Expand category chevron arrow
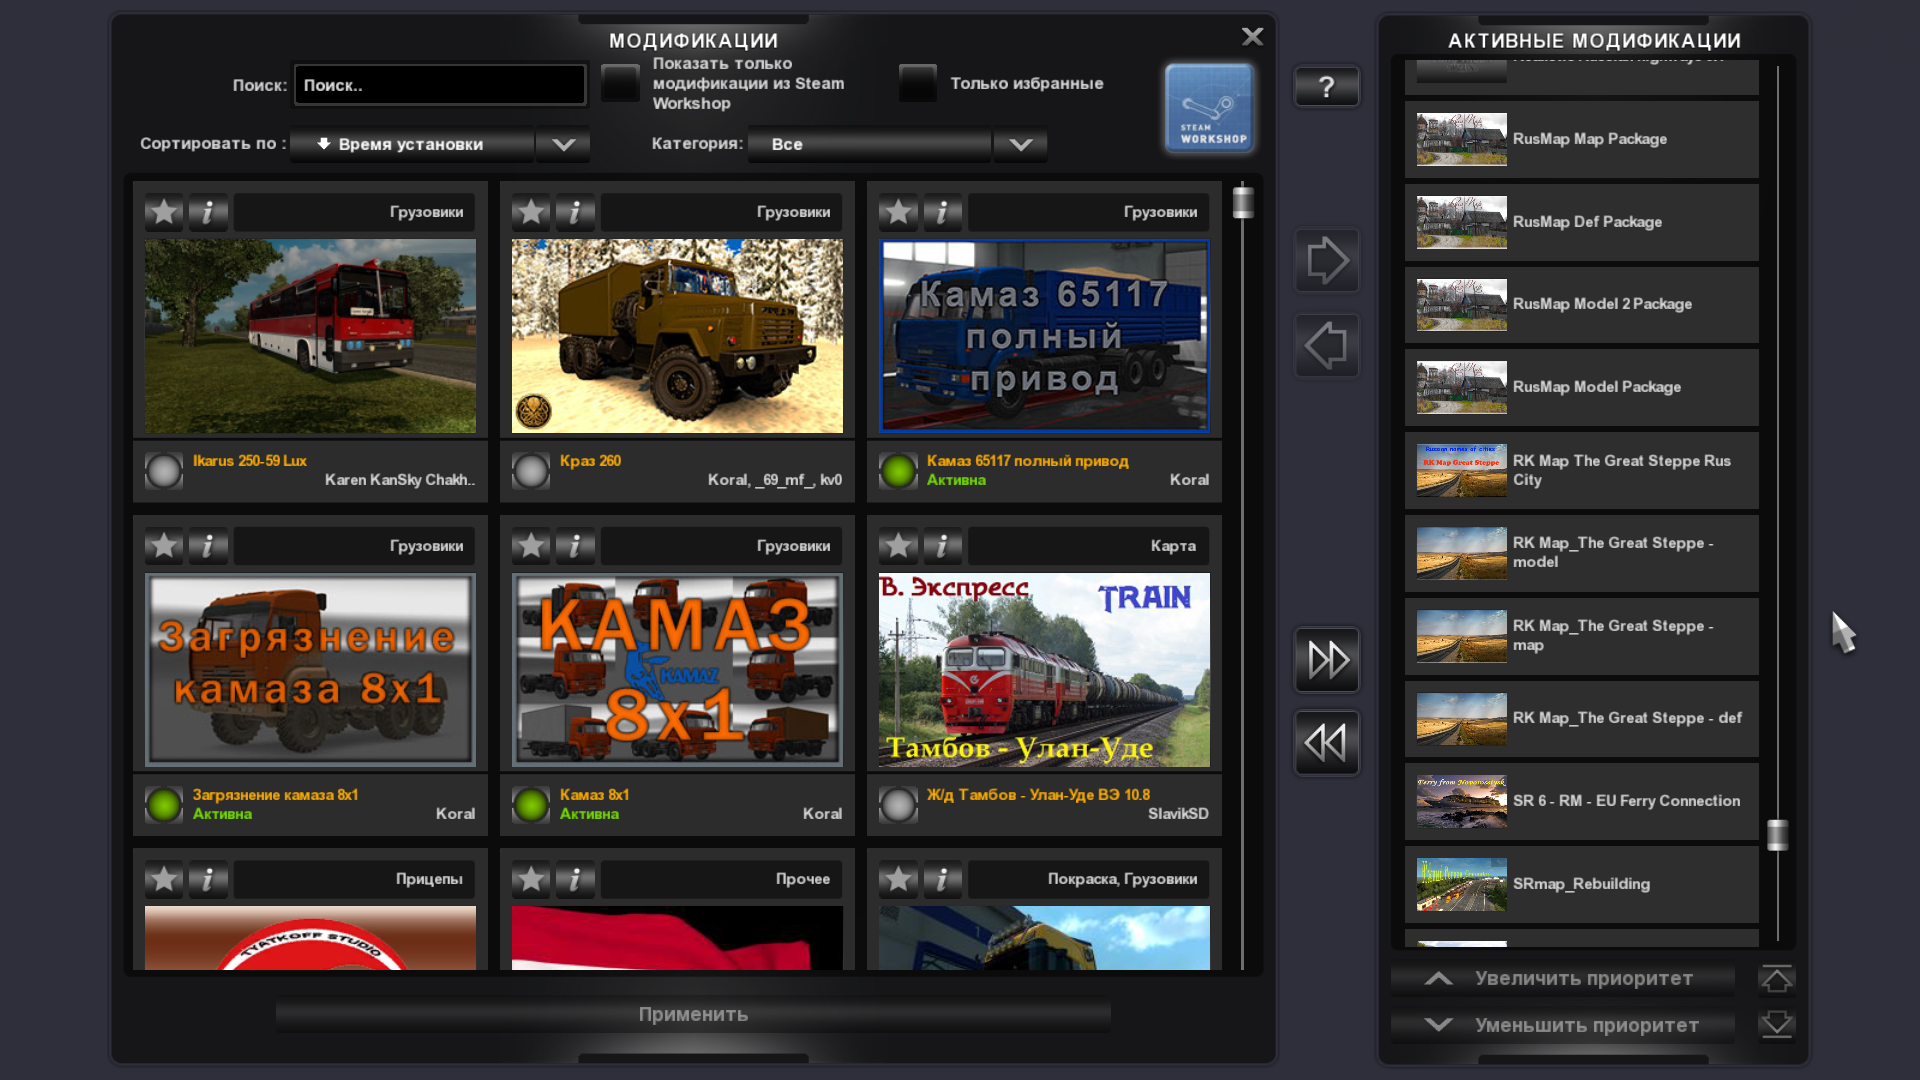1920x1080 pixels. [1020, 144]
